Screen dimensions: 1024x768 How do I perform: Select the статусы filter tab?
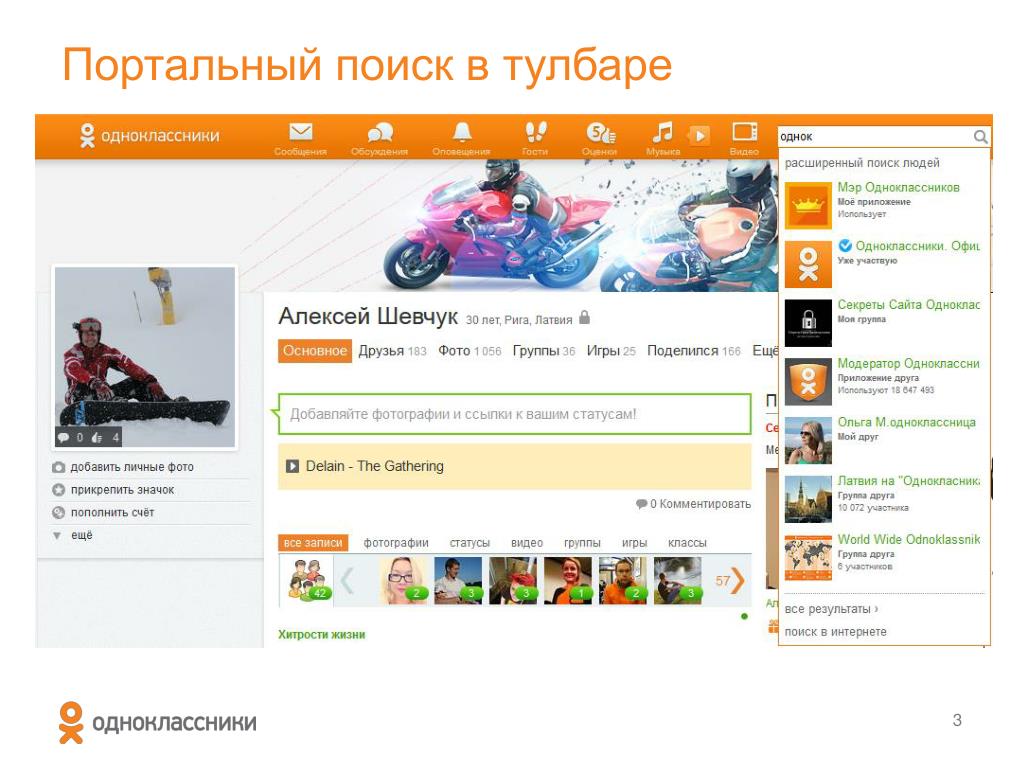pyautogui.click(x=470, y=543)
